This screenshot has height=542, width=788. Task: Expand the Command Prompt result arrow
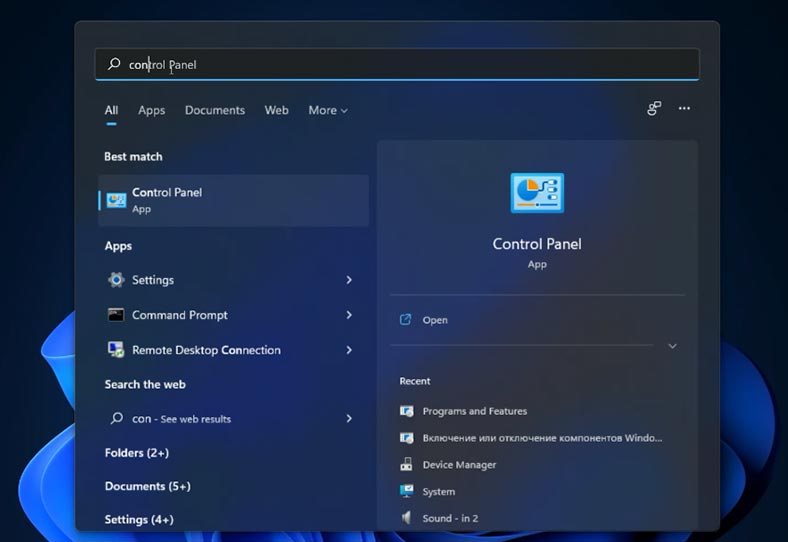click(349, 315)
